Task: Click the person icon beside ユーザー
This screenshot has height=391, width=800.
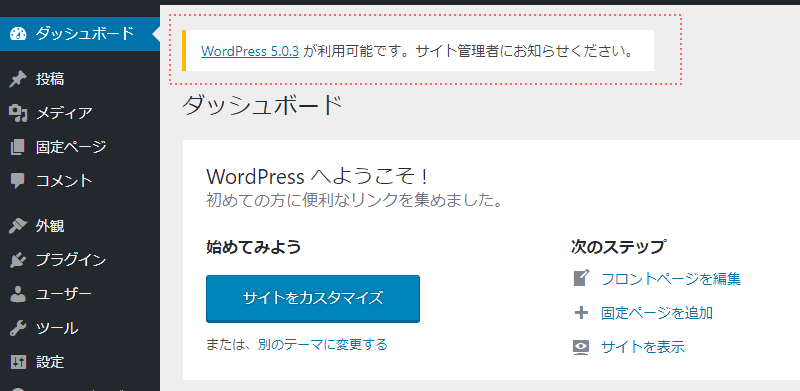Action: tap(18, 294)
